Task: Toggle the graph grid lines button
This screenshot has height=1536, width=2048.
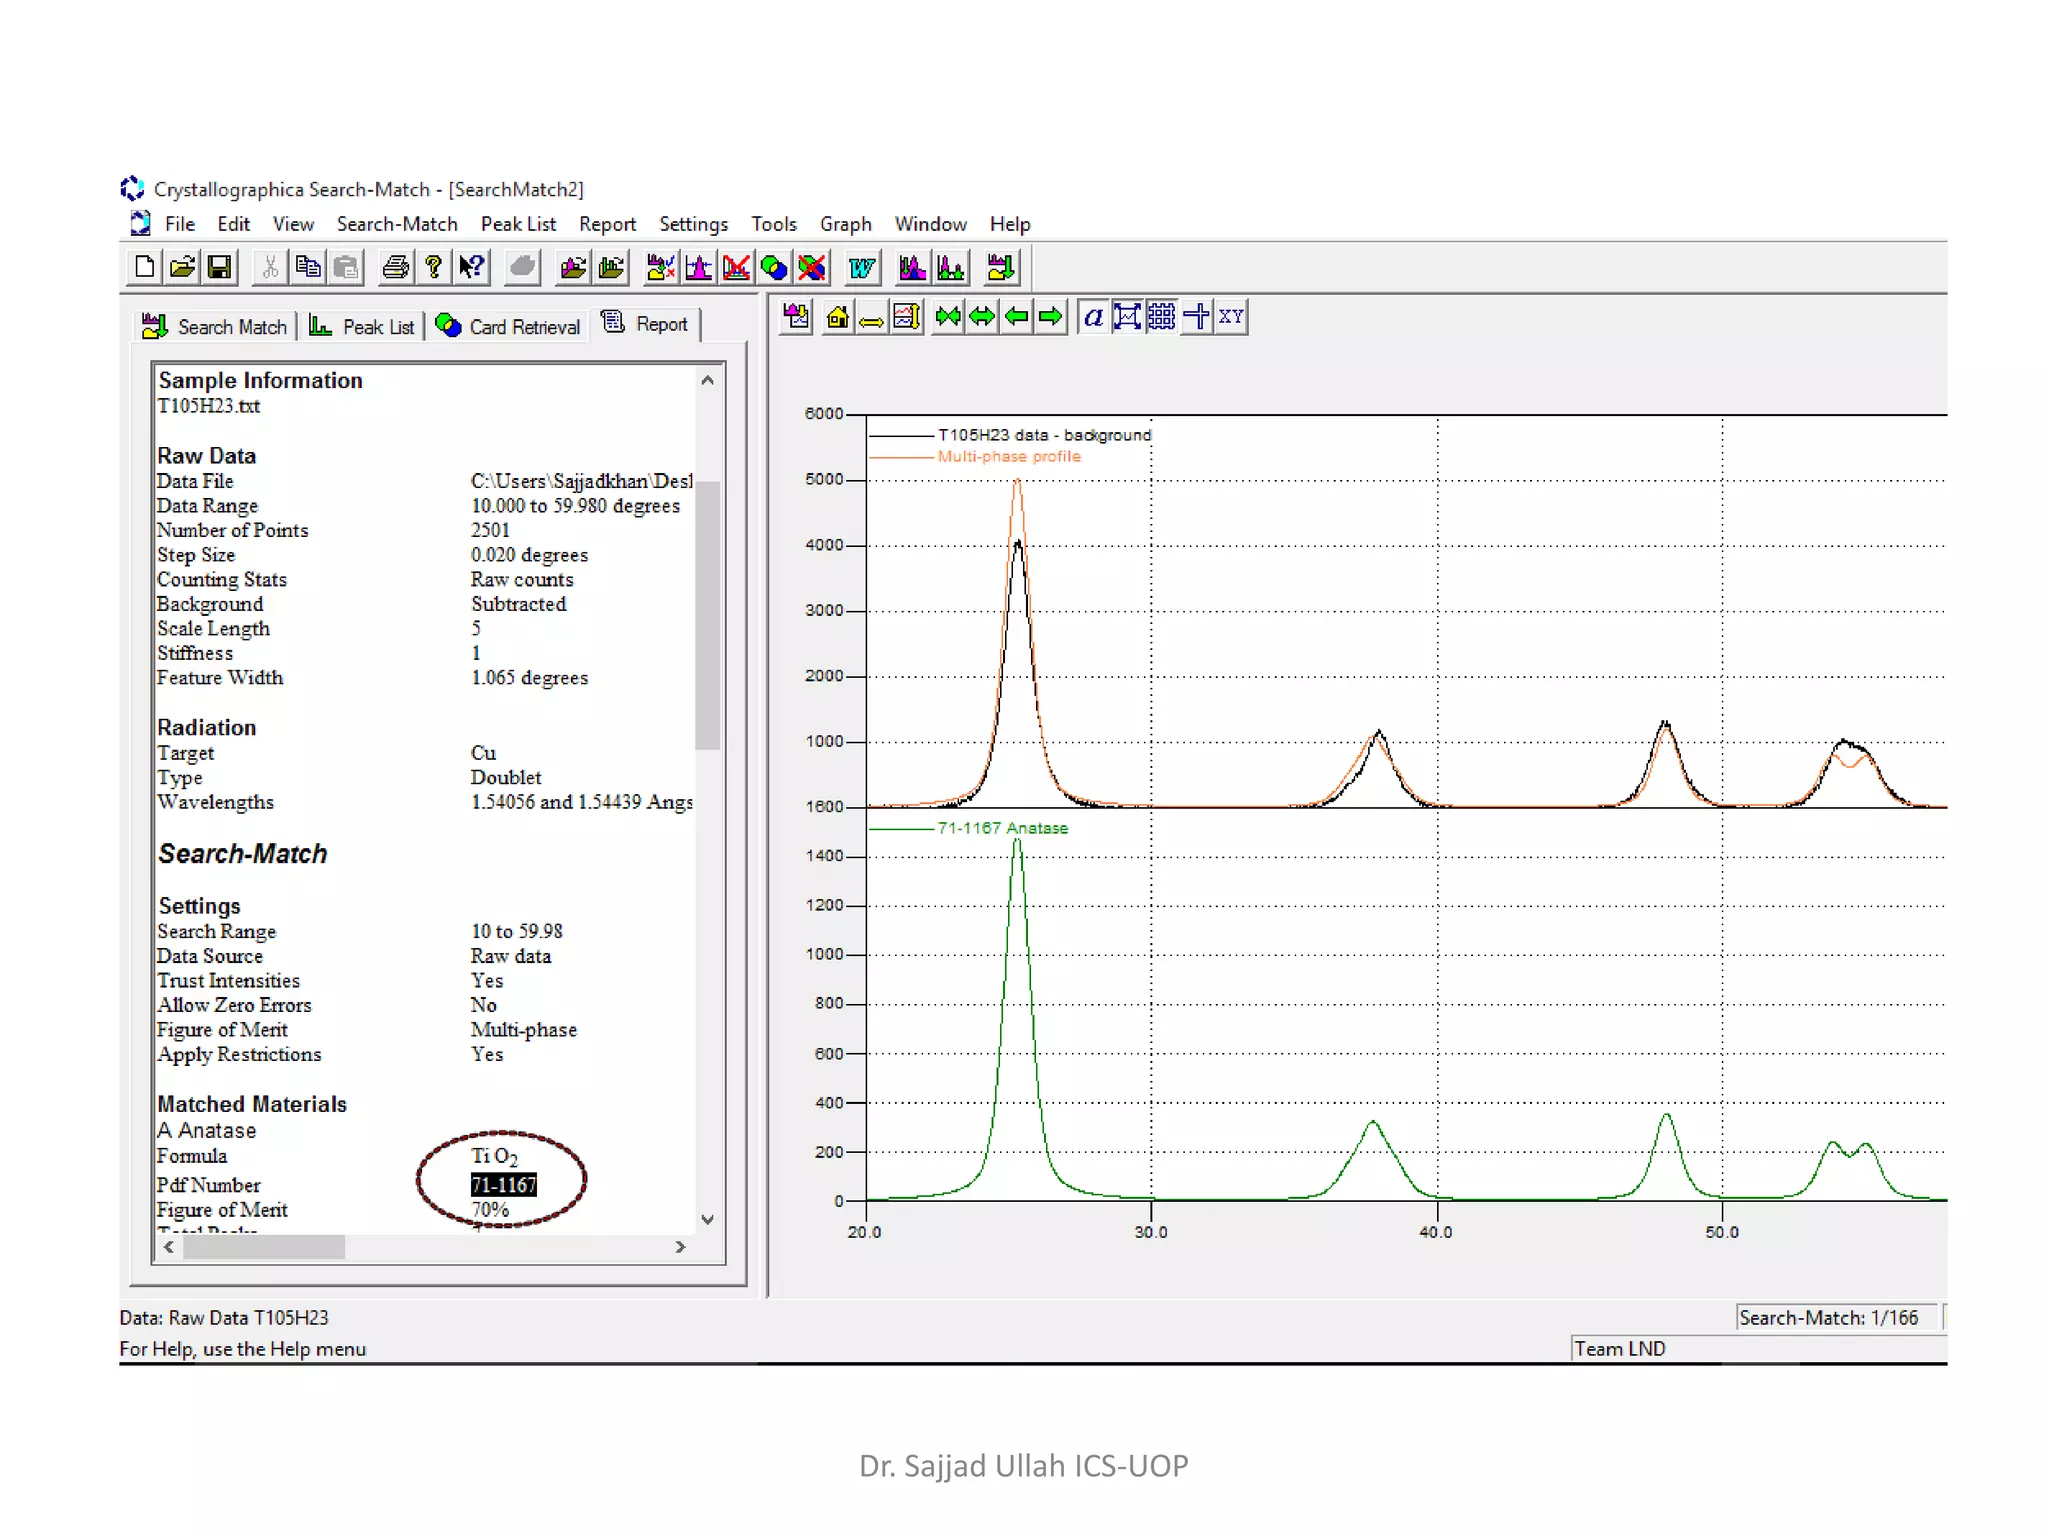Action: coord(1161,317)
